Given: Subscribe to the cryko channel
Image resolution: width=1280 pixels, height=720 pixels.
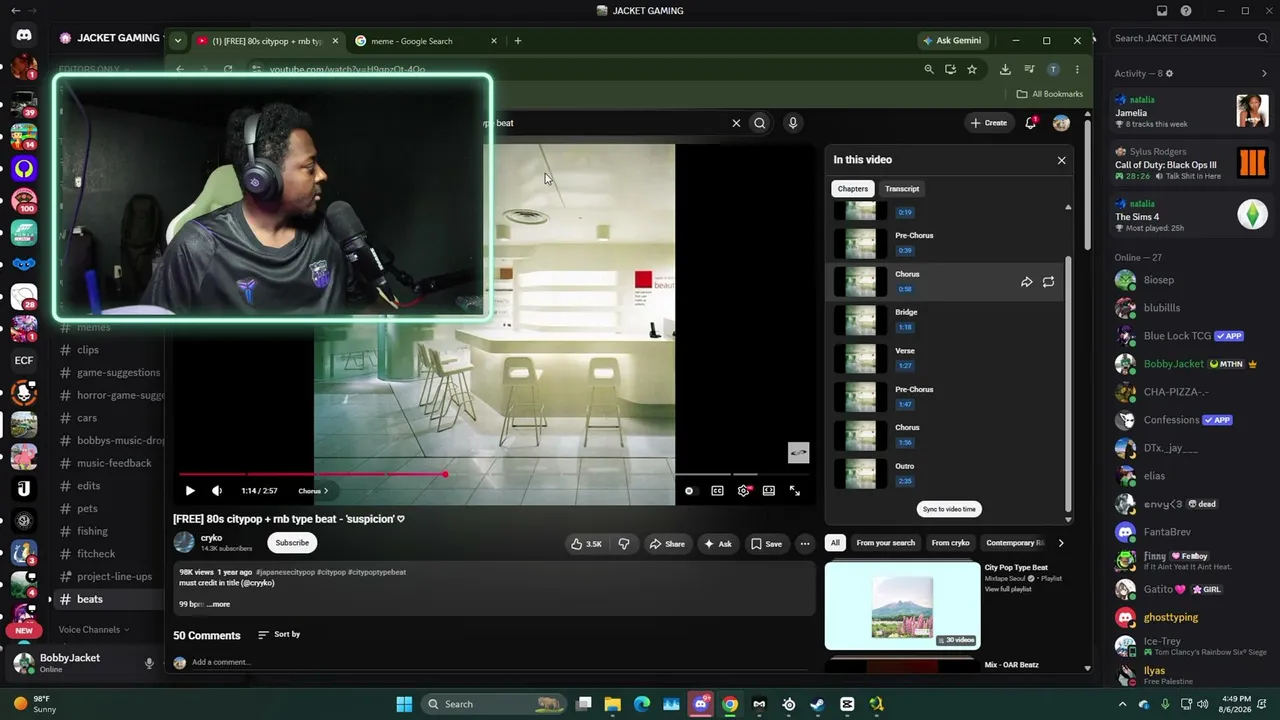Looking at the screenshot, I should click(x=292, y=543).
